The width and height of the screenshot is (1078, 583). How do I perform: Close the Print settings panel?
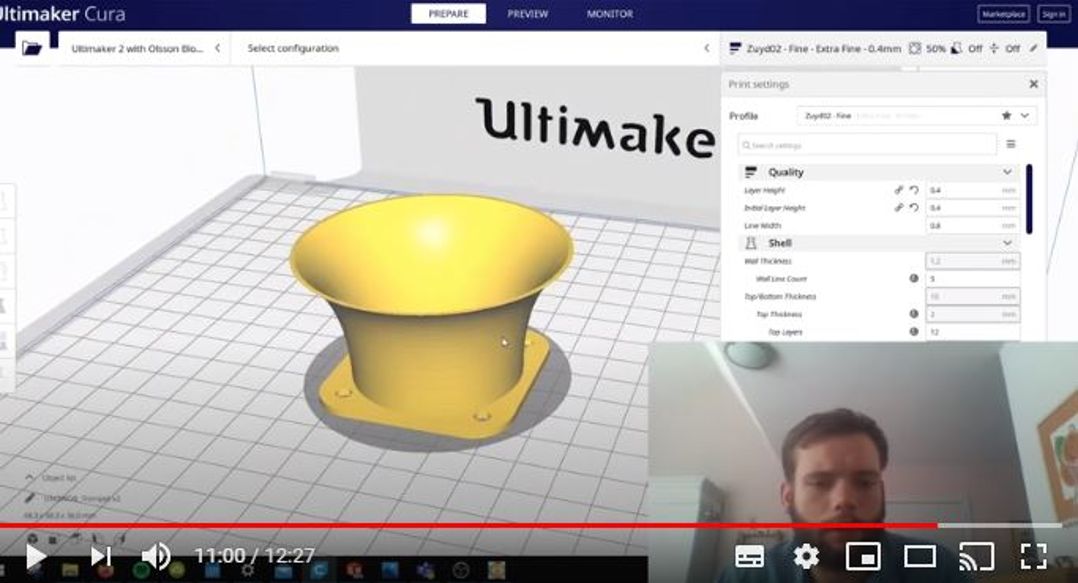pyautogui.click(x=1033, y=84)
